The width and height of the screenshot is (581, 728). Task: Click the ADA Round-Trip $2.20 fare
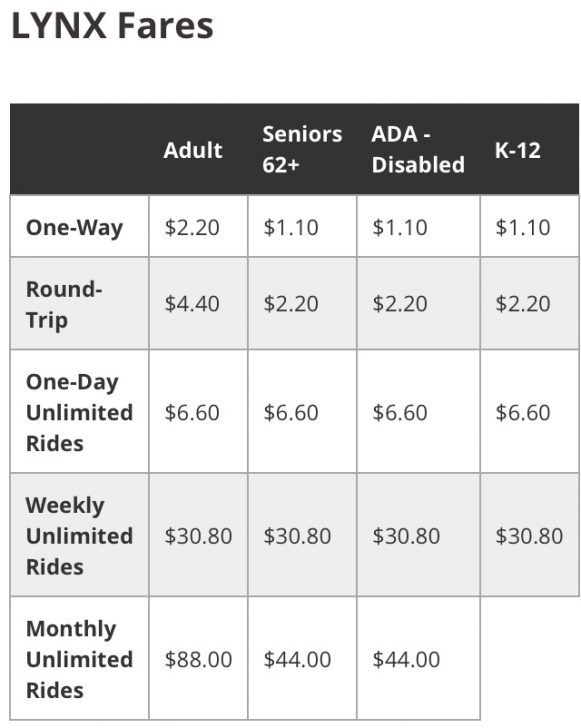click(x=399, y=304)
